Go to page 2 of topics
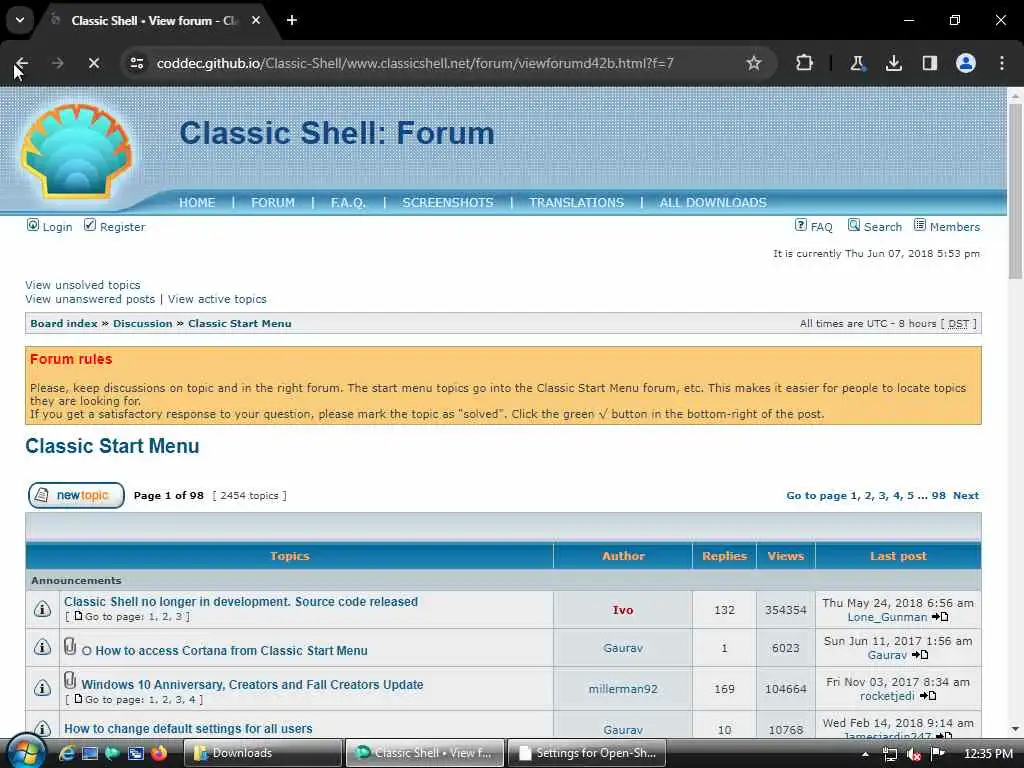This screenshot has width=1024, height=768. click(x=869, y=496)
